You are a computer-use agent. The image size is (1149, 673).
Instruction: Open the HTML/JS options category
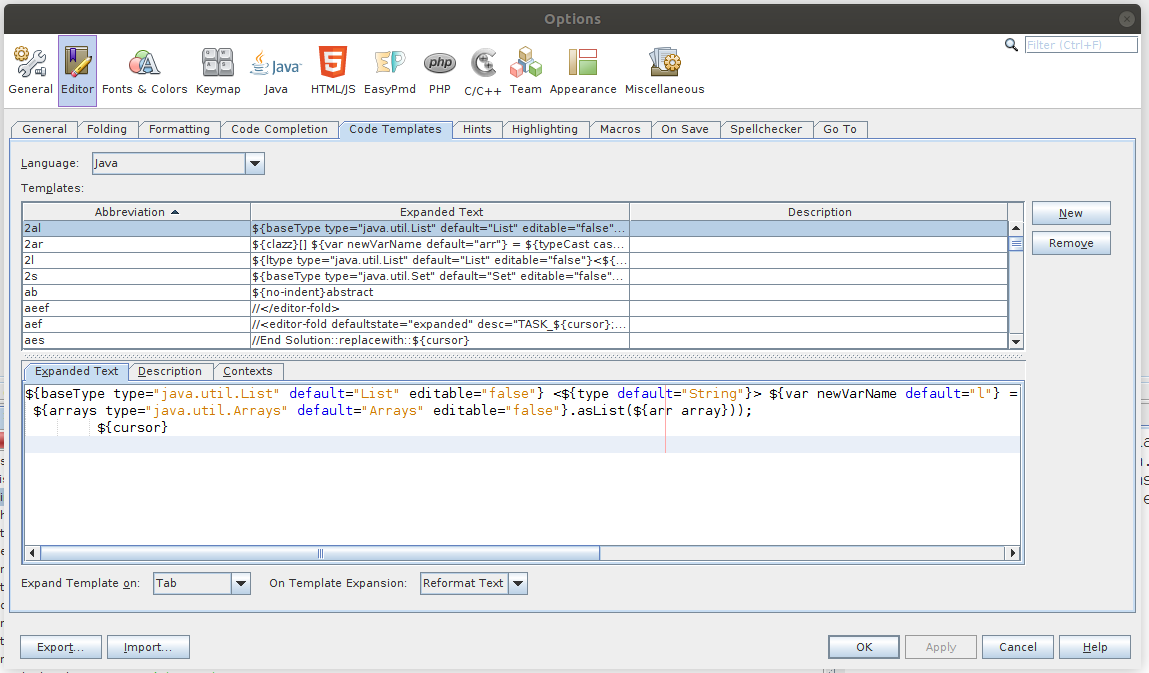tap(333, 70)
